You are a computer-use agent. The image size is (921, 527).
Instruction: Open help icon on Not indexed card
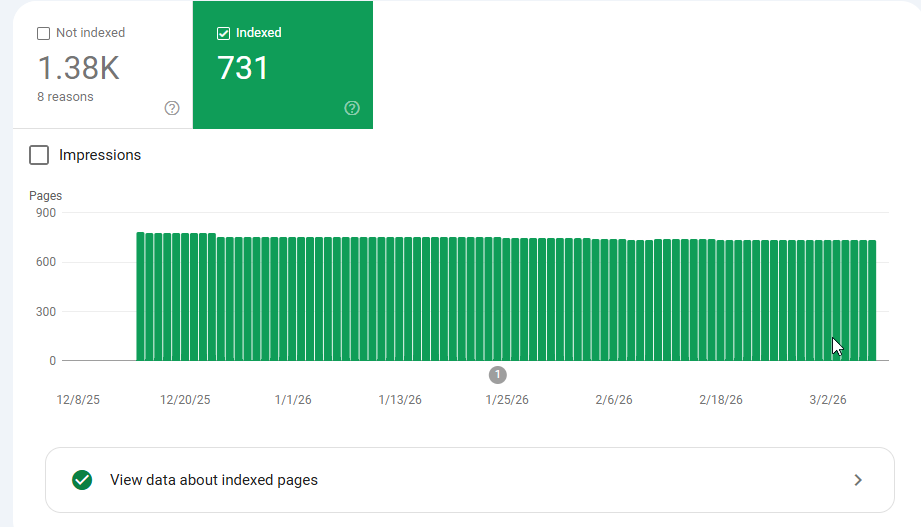click(172, 108)
